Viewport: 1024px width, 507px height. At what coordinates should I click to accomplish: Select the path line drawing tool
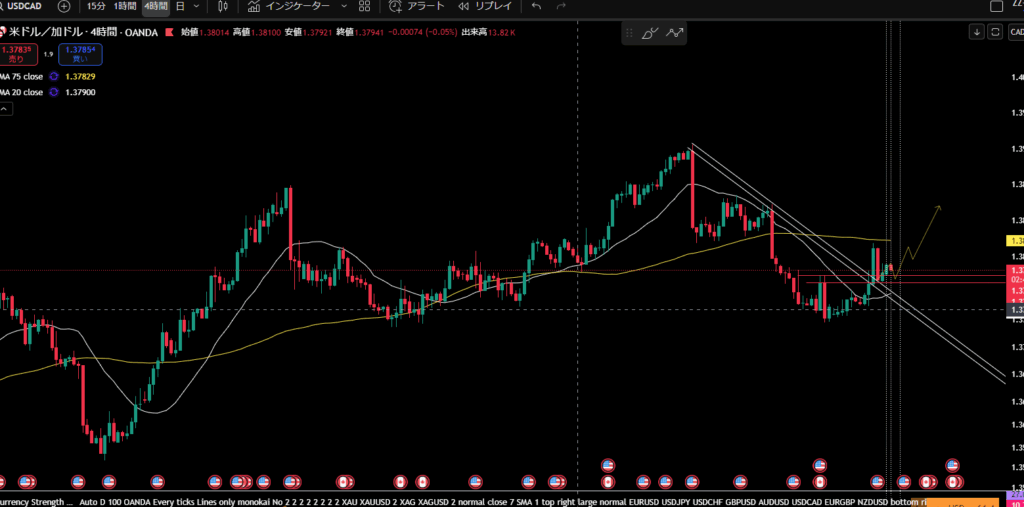click(x=676, y=33)
